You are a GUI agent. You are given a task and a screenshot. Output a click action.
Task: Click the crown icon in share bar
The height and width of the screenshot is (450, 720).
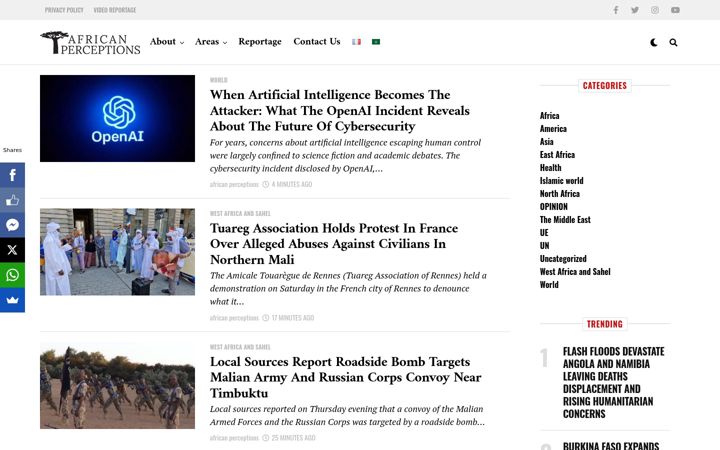pos(12,300)
